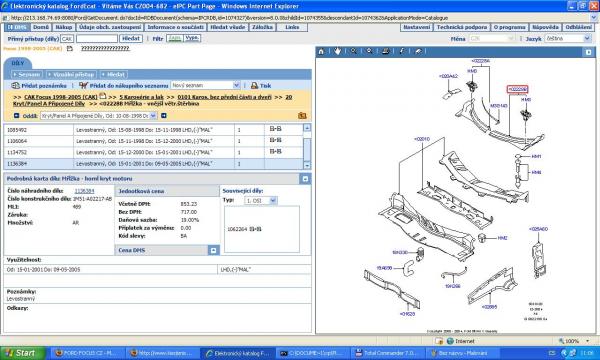Select the hand pan tool

[x=337, y=51]
